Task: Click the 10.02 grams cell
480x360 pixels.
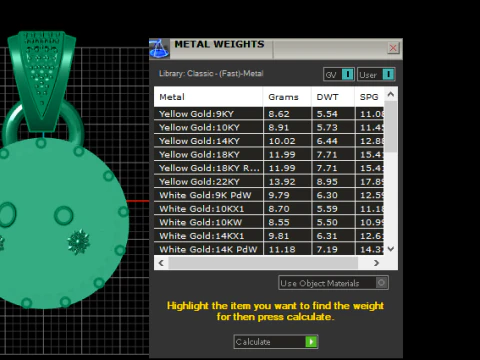Action: click(x=287, y=141)
